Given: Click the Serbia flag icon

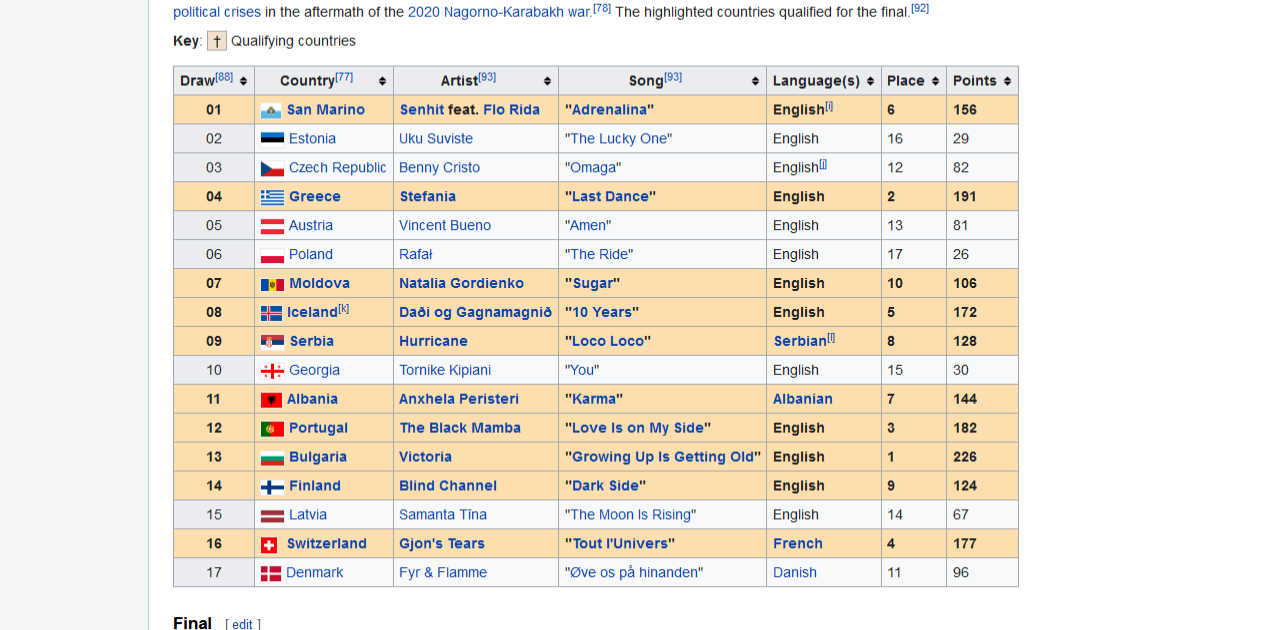Looking at the screenshot, I should pos(272,342).
